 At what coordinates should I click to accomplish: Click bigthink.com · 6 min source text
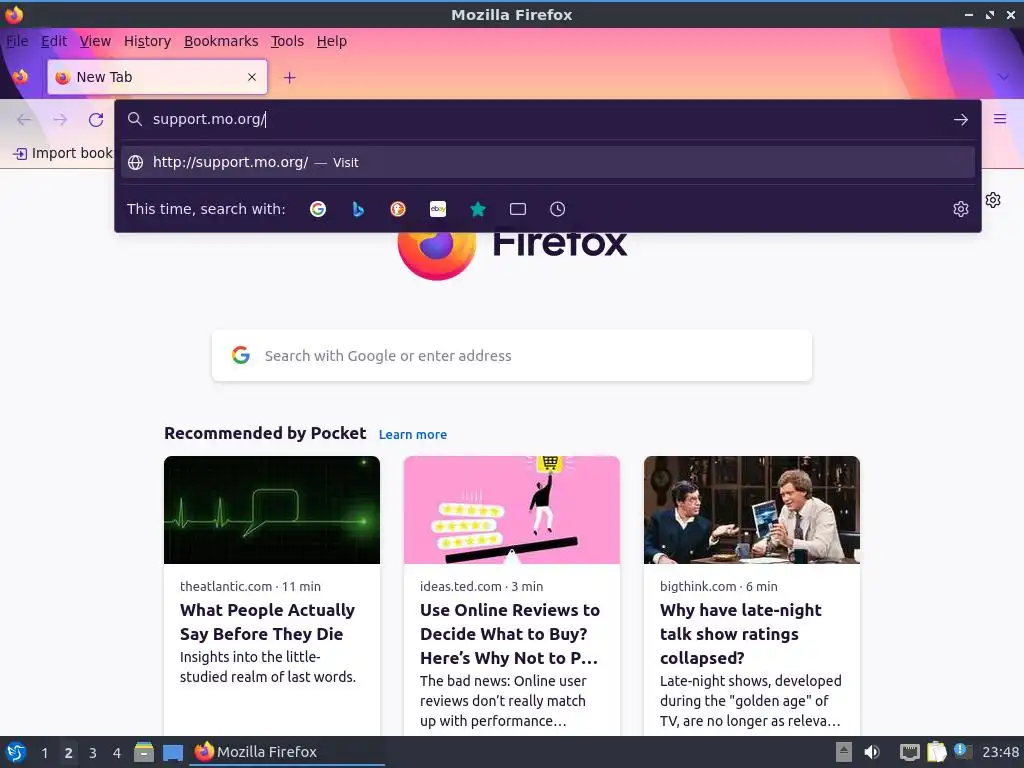pos(718,586)
